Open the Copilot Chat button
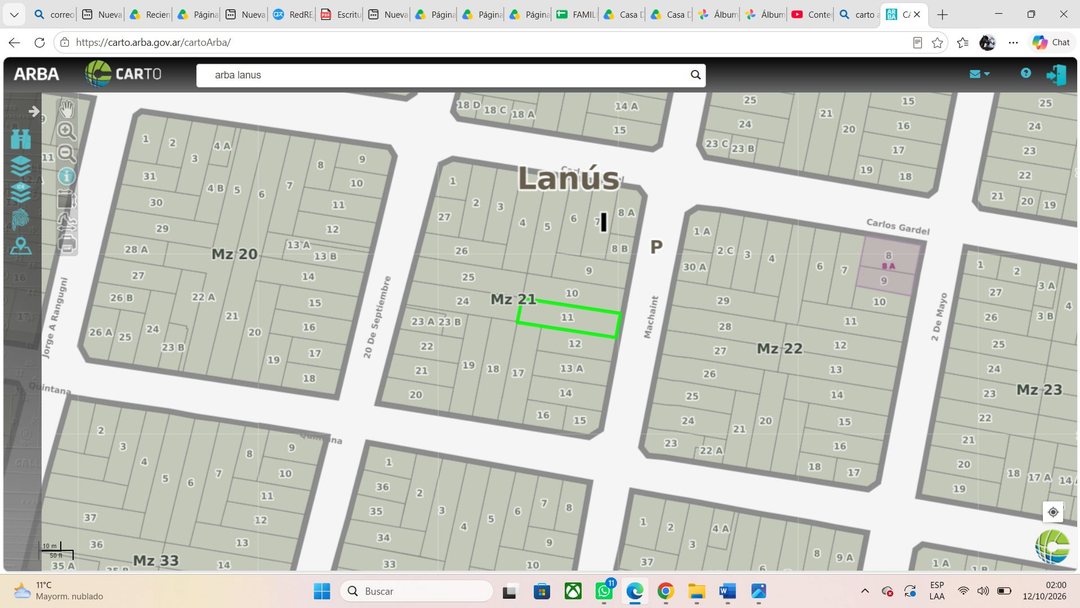The height and width of the screenshot is (608, 1080). pyautogui.click(x=1052, y=43)
